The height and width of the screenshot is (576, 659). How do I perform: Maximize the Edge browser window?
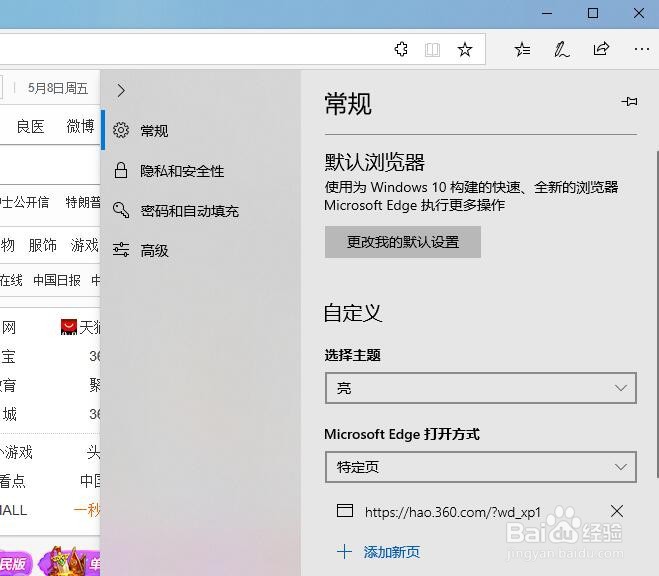point(593,13)
